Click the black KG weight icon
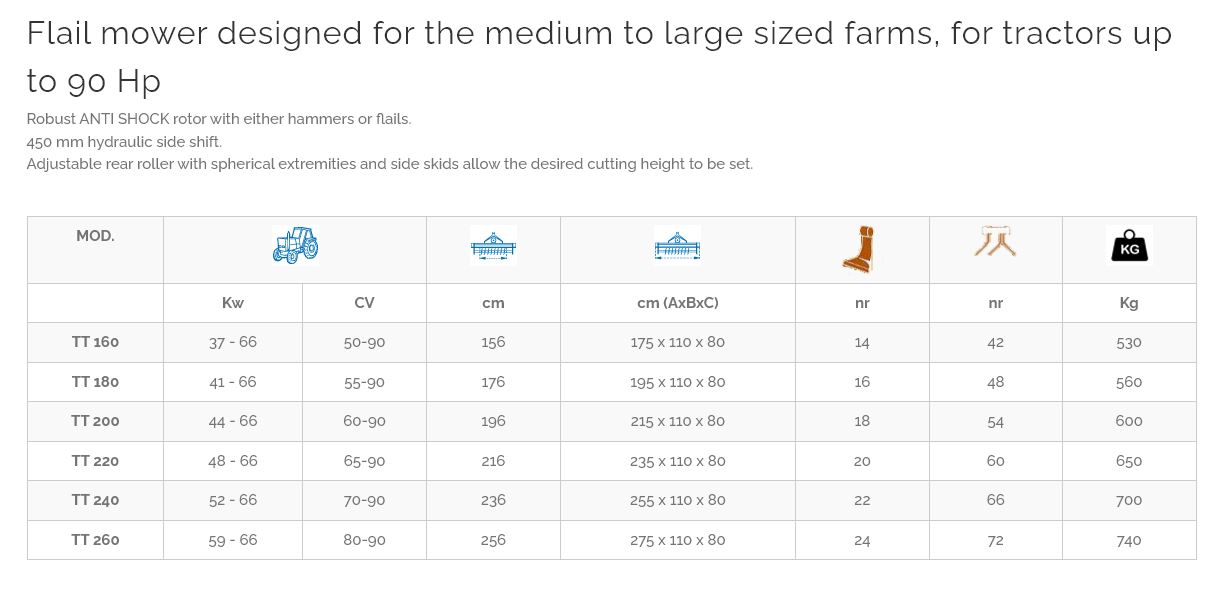This screenshot has width=1225, height=600. tap(1129, 245)
